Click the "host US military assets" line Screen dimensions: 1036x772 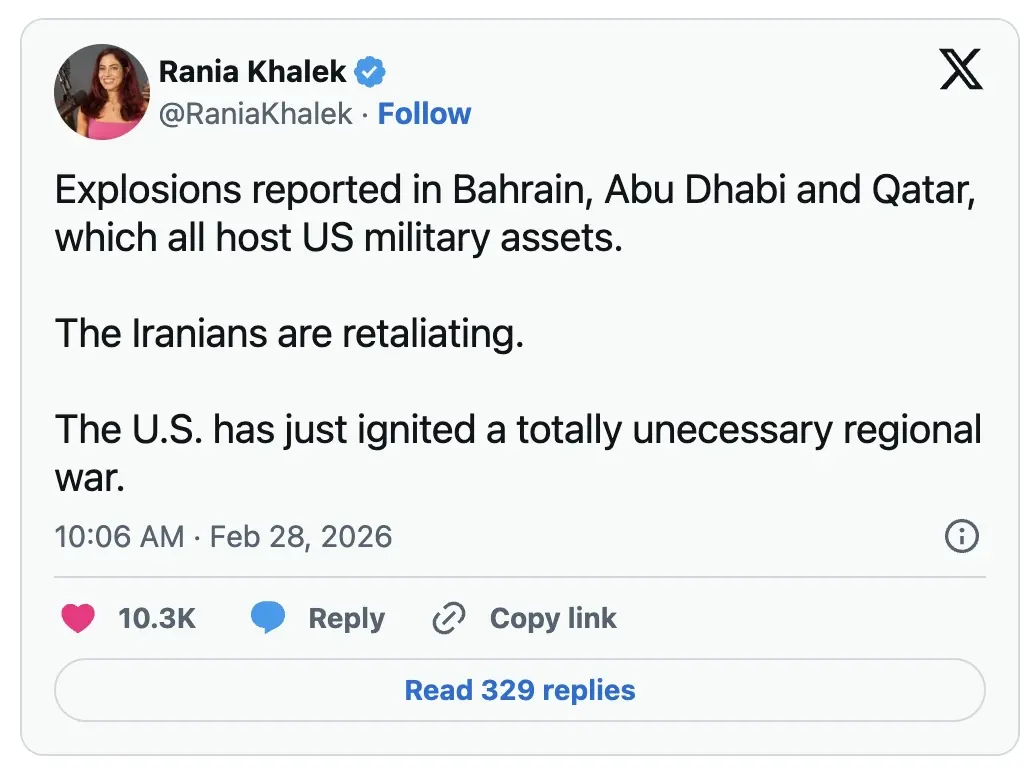[338, 238]
